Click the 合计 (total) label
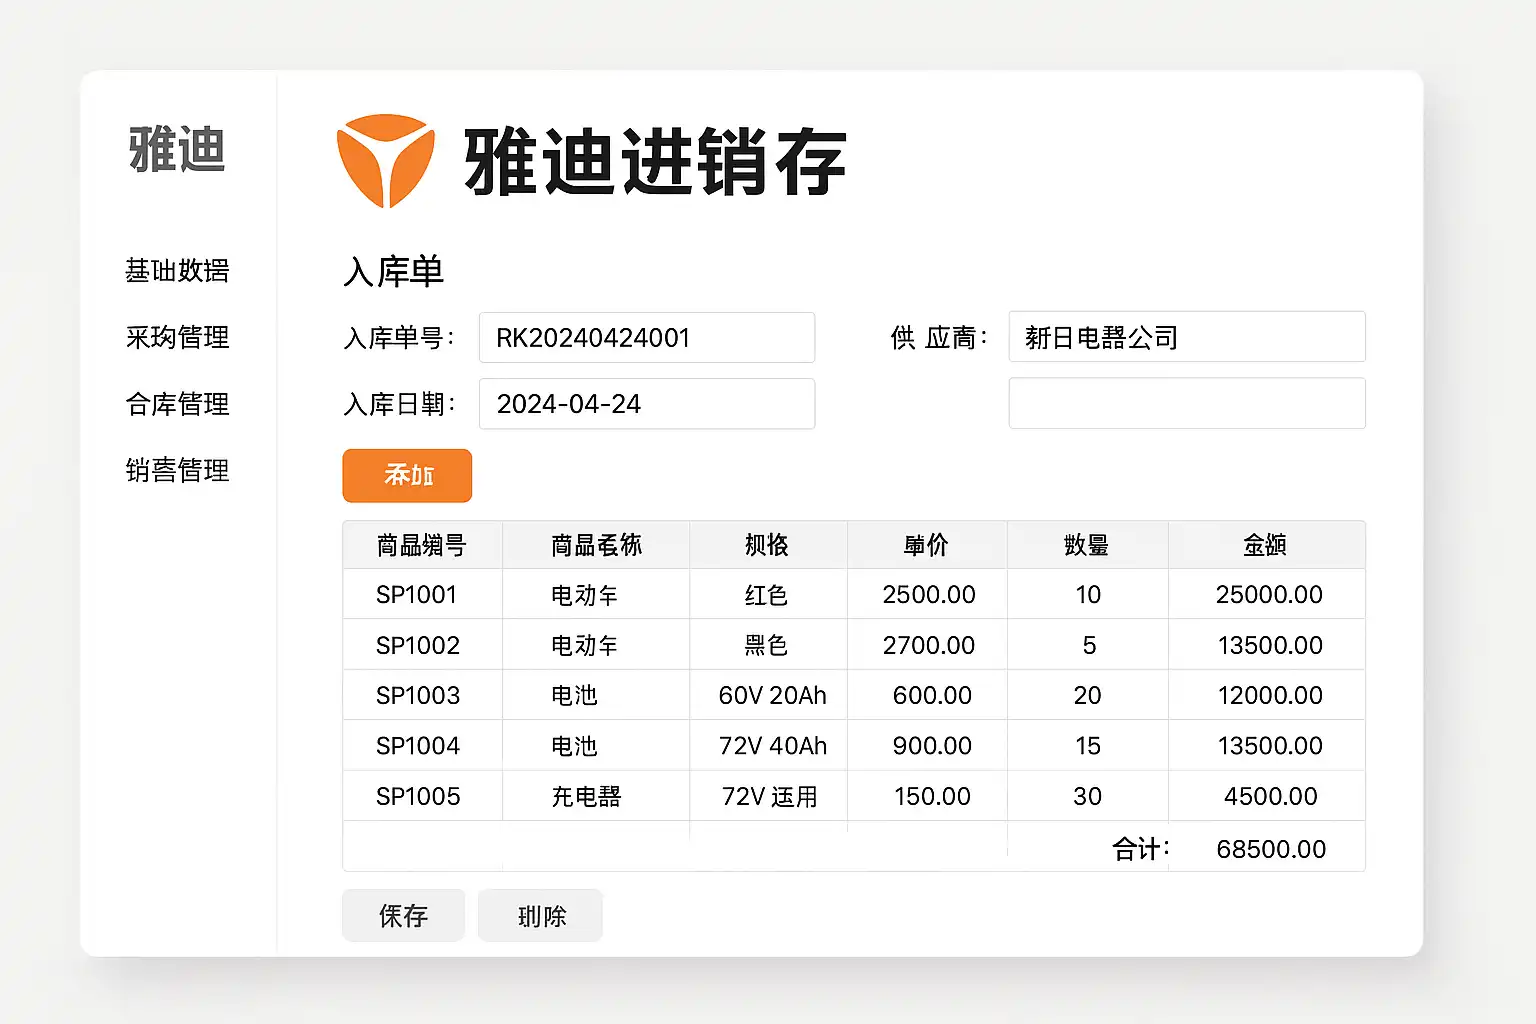The image size is (1536, 1024). [1140, 849]
